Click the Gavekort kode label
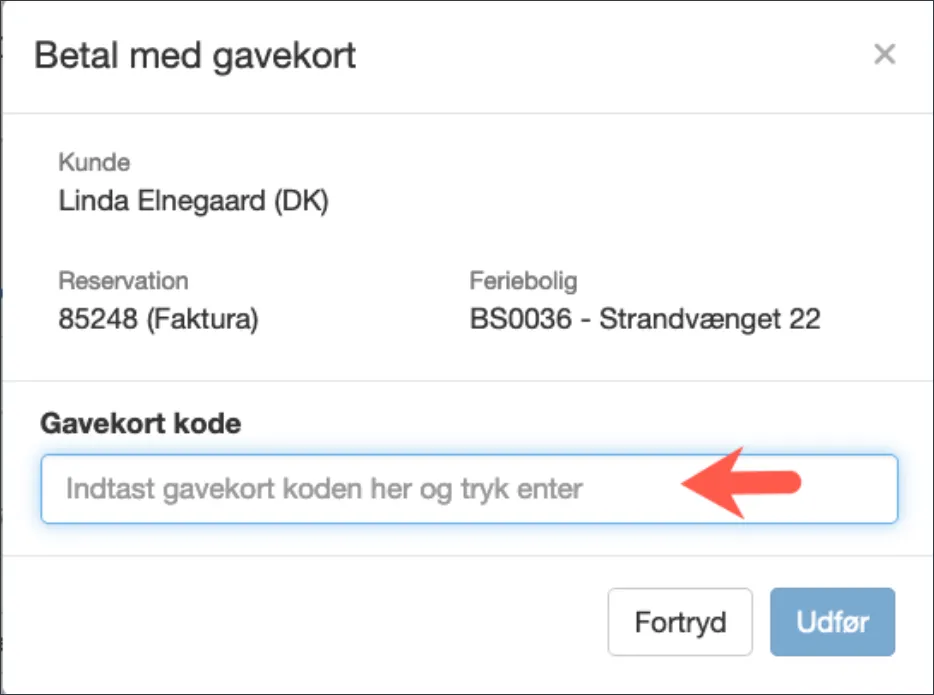 140,423
